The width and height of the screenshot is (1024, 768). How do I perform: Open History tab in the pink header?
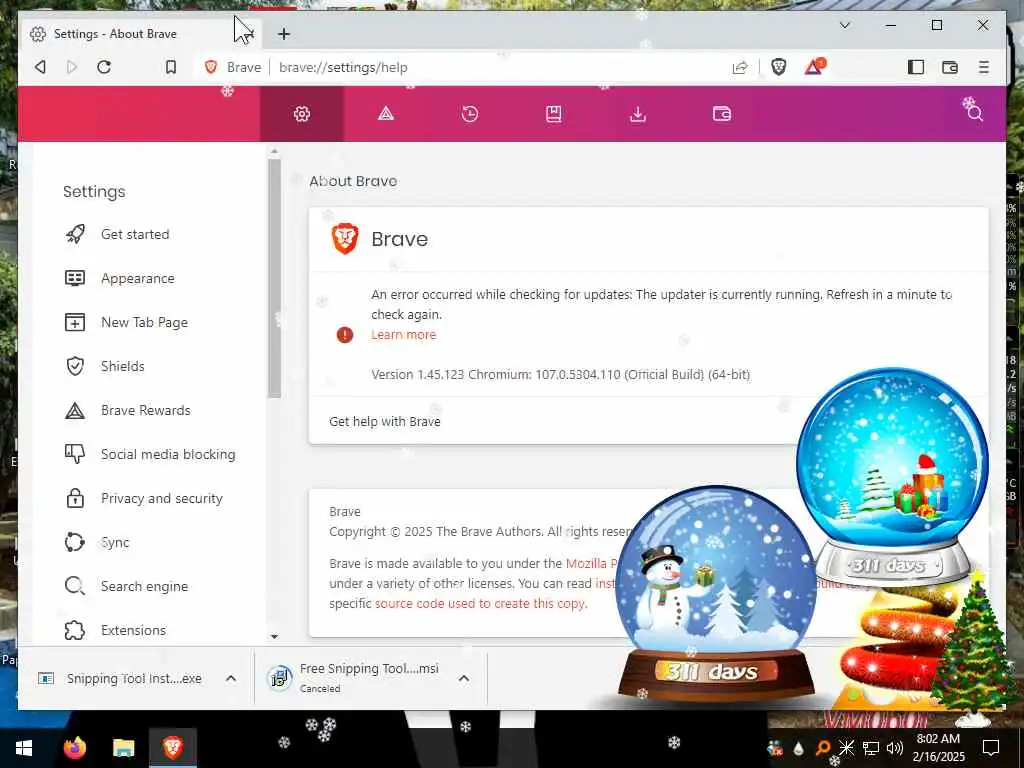click(x=470, y=114)
